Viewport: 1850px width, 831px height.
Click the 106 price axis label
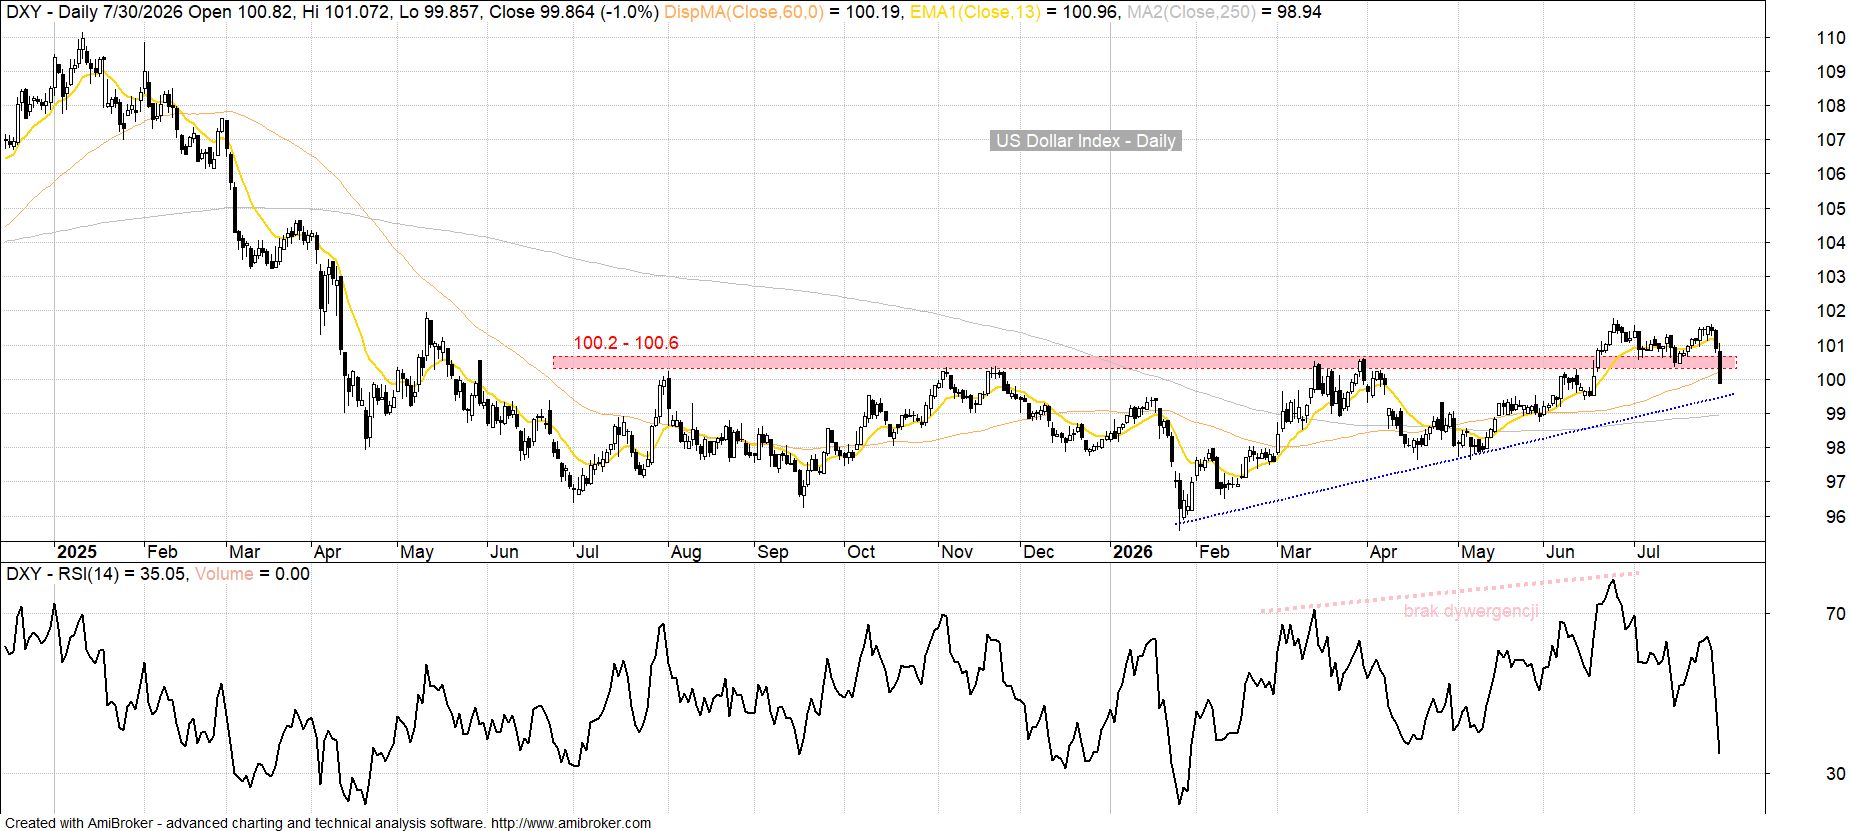(1831, 174)
